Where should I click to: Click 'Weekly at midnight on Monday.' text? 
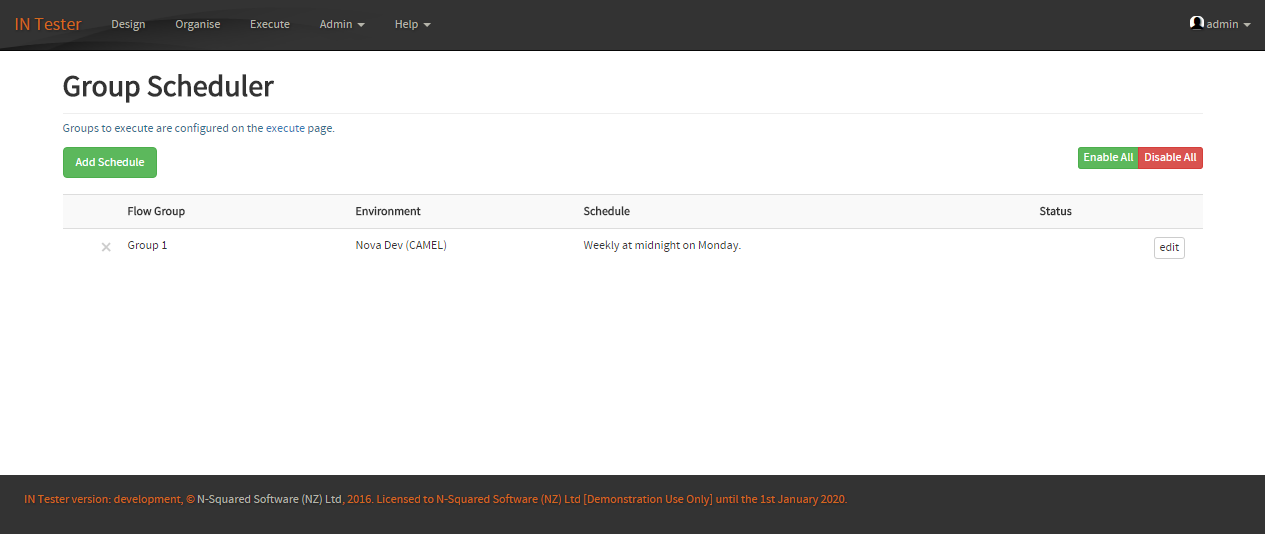662,245
